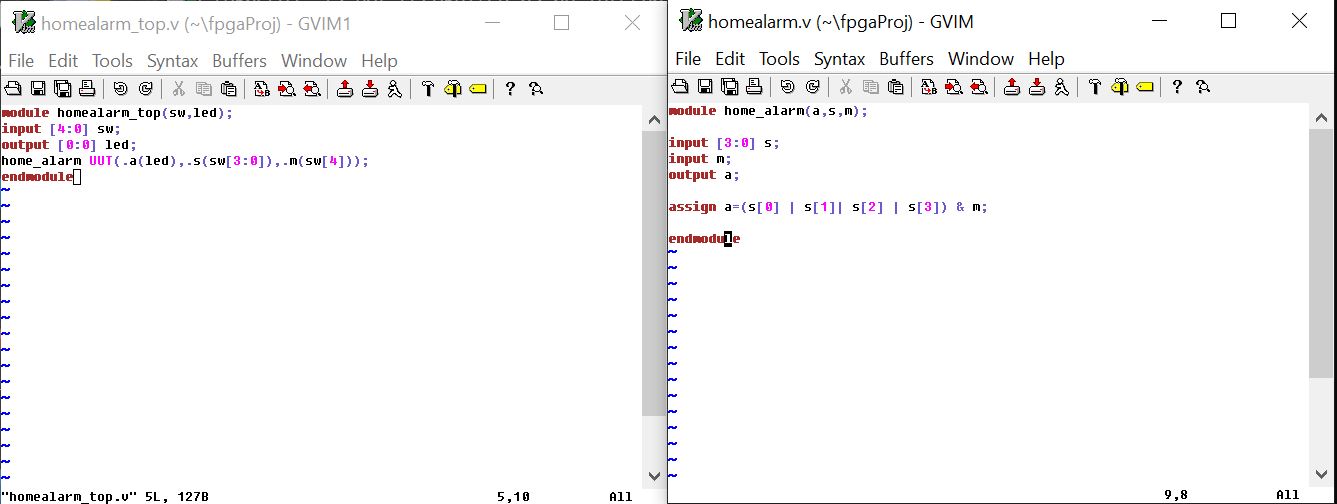1337x504 pixels.
Task: Click Load Session icon in homealarm.v toolbar
Action: coord(1011,87)
